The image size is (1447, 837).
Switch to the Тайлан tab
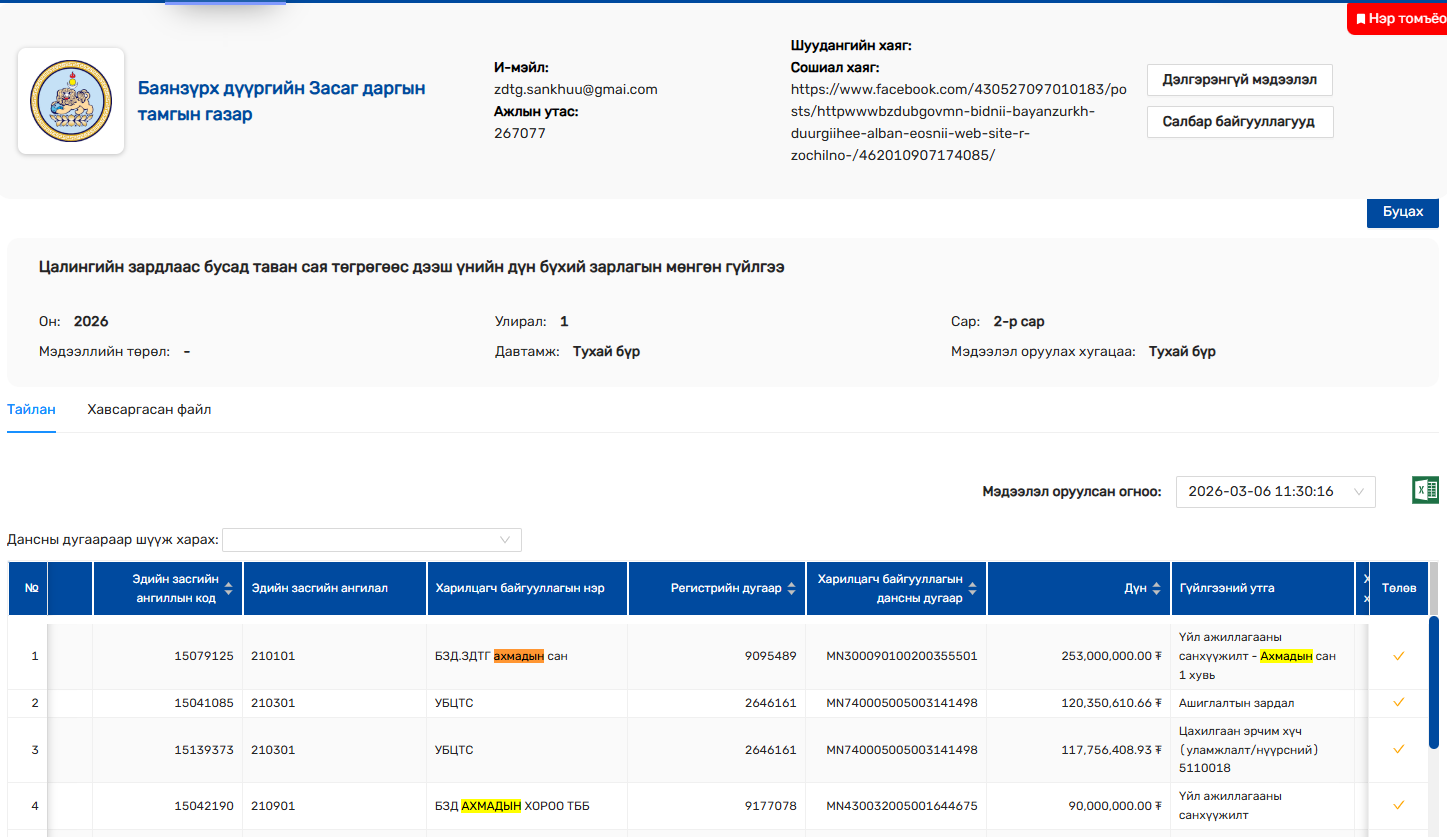tap(31, 410)
